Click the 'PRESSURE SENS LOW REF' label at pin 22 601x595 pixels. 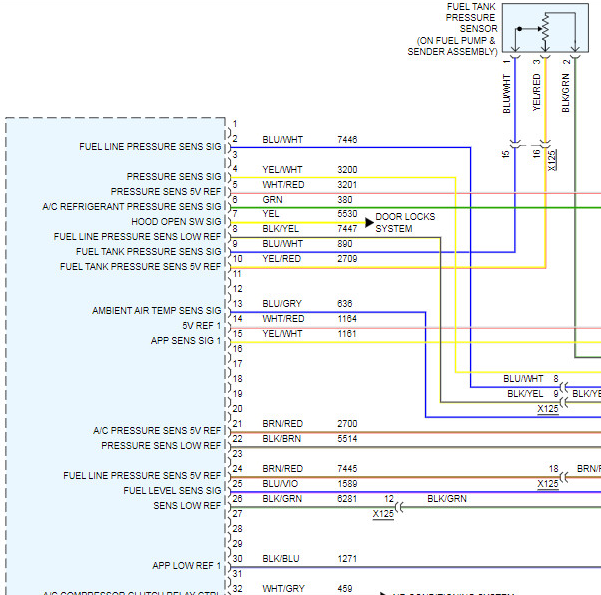[x=161, y=445]
